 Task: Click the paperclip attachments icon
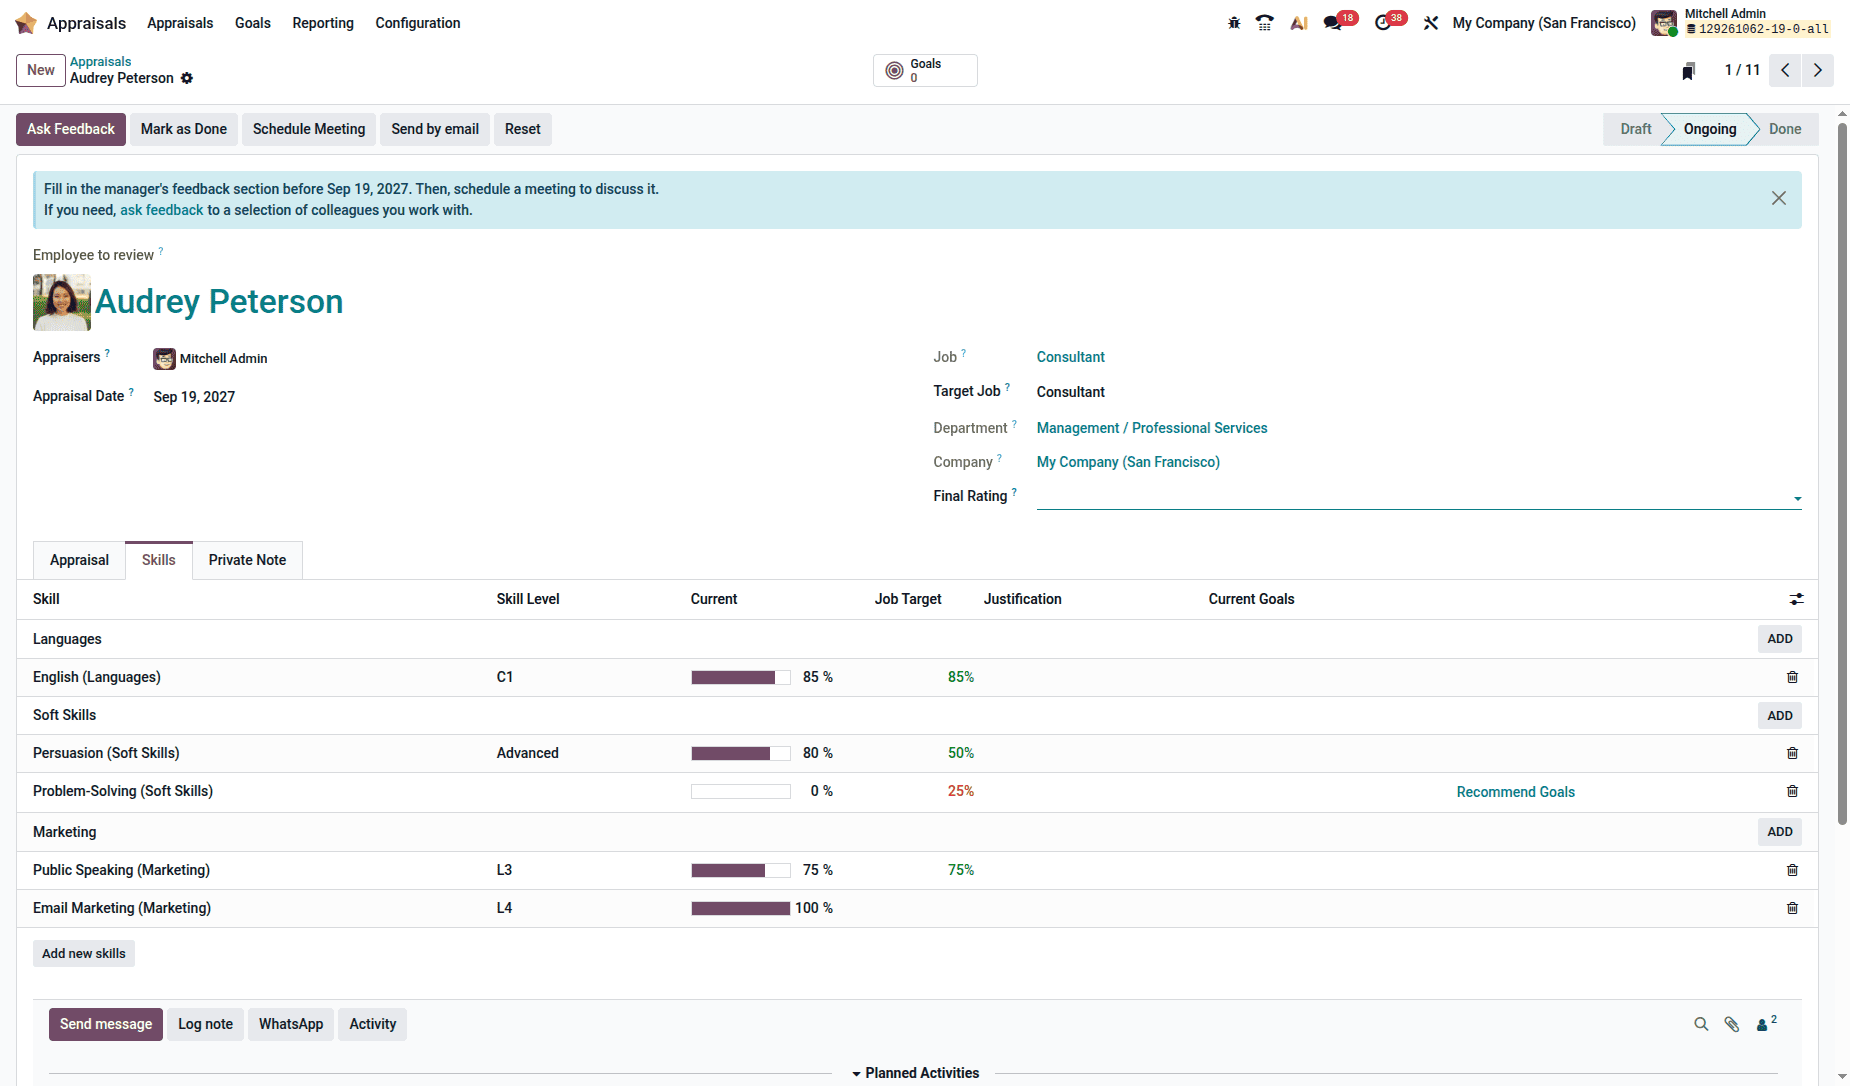click(1732, 1024)
